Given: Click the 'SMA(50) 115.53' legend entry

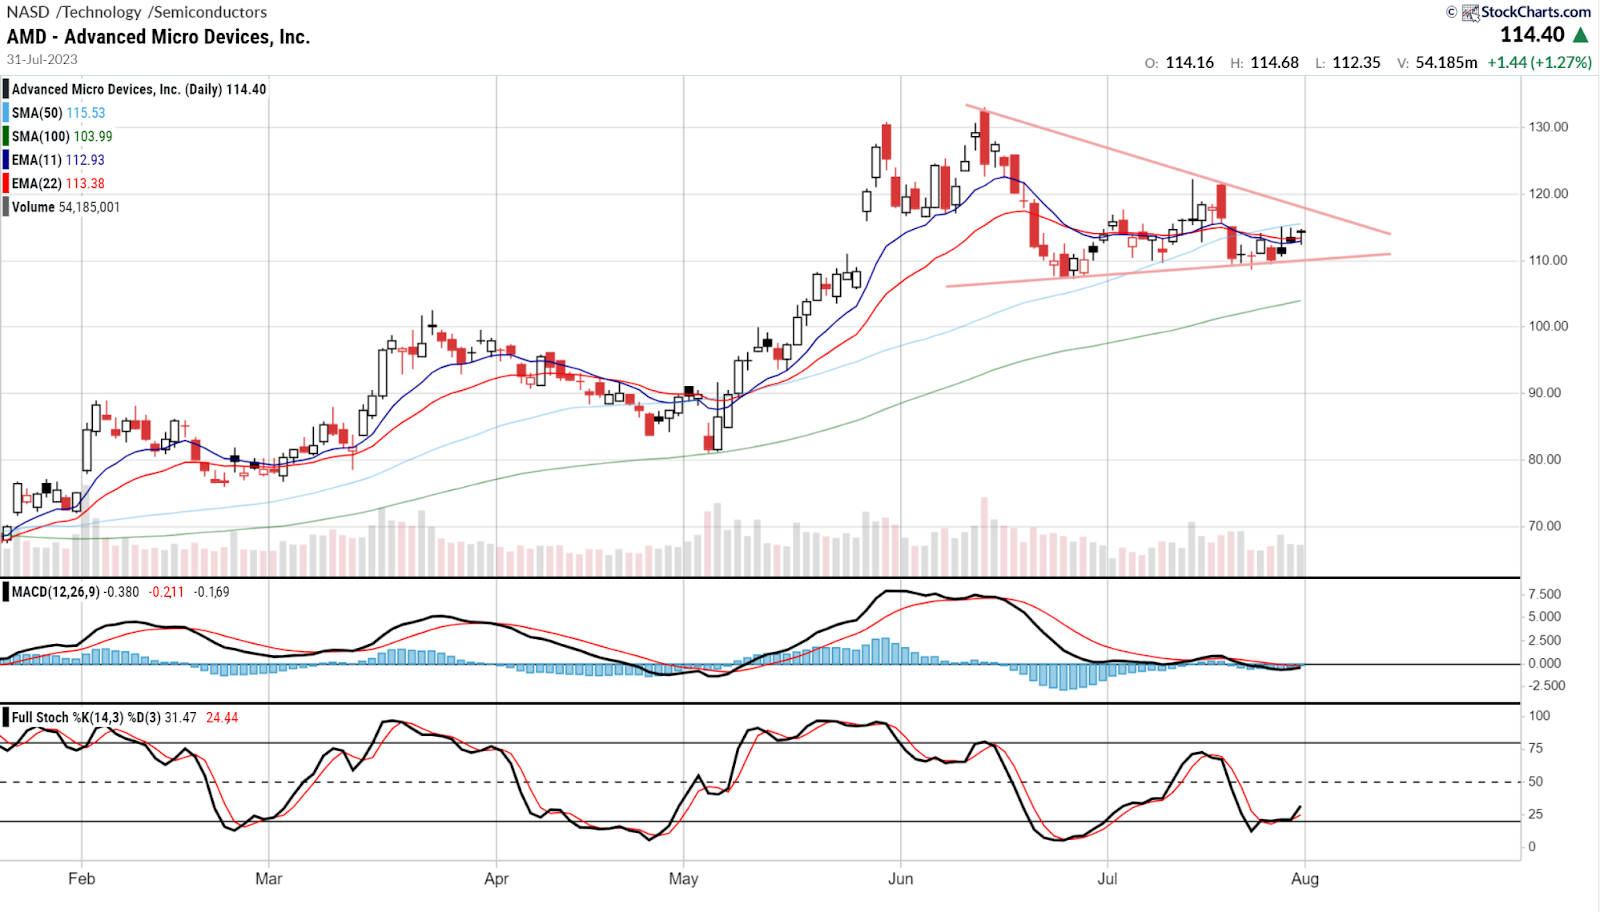Looking at the screenshot, I should 58,113.
